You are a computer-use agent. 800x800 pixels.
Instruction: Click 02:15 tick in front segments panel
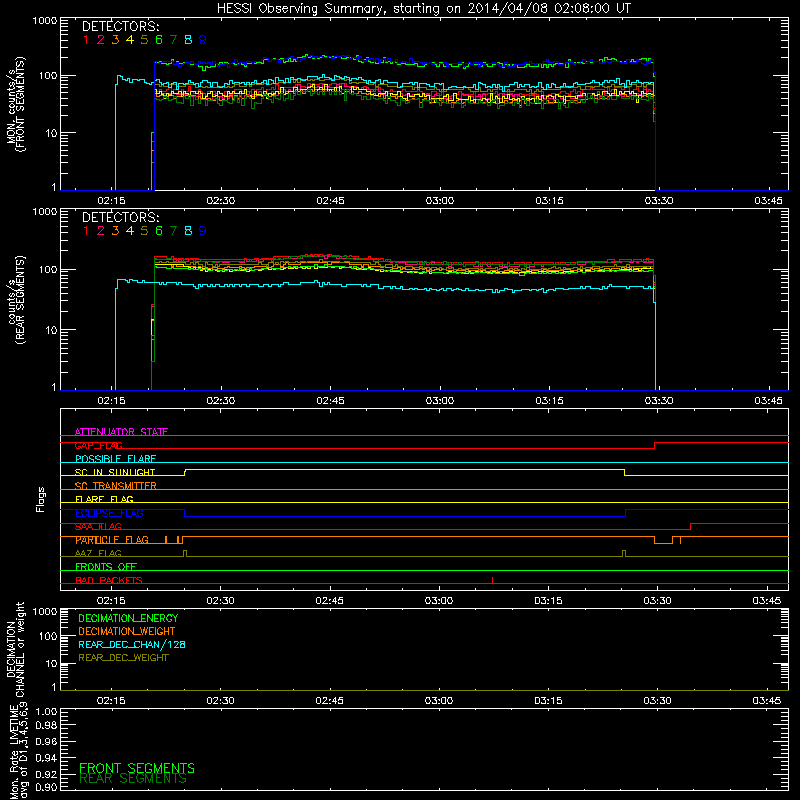pos(111,201)
